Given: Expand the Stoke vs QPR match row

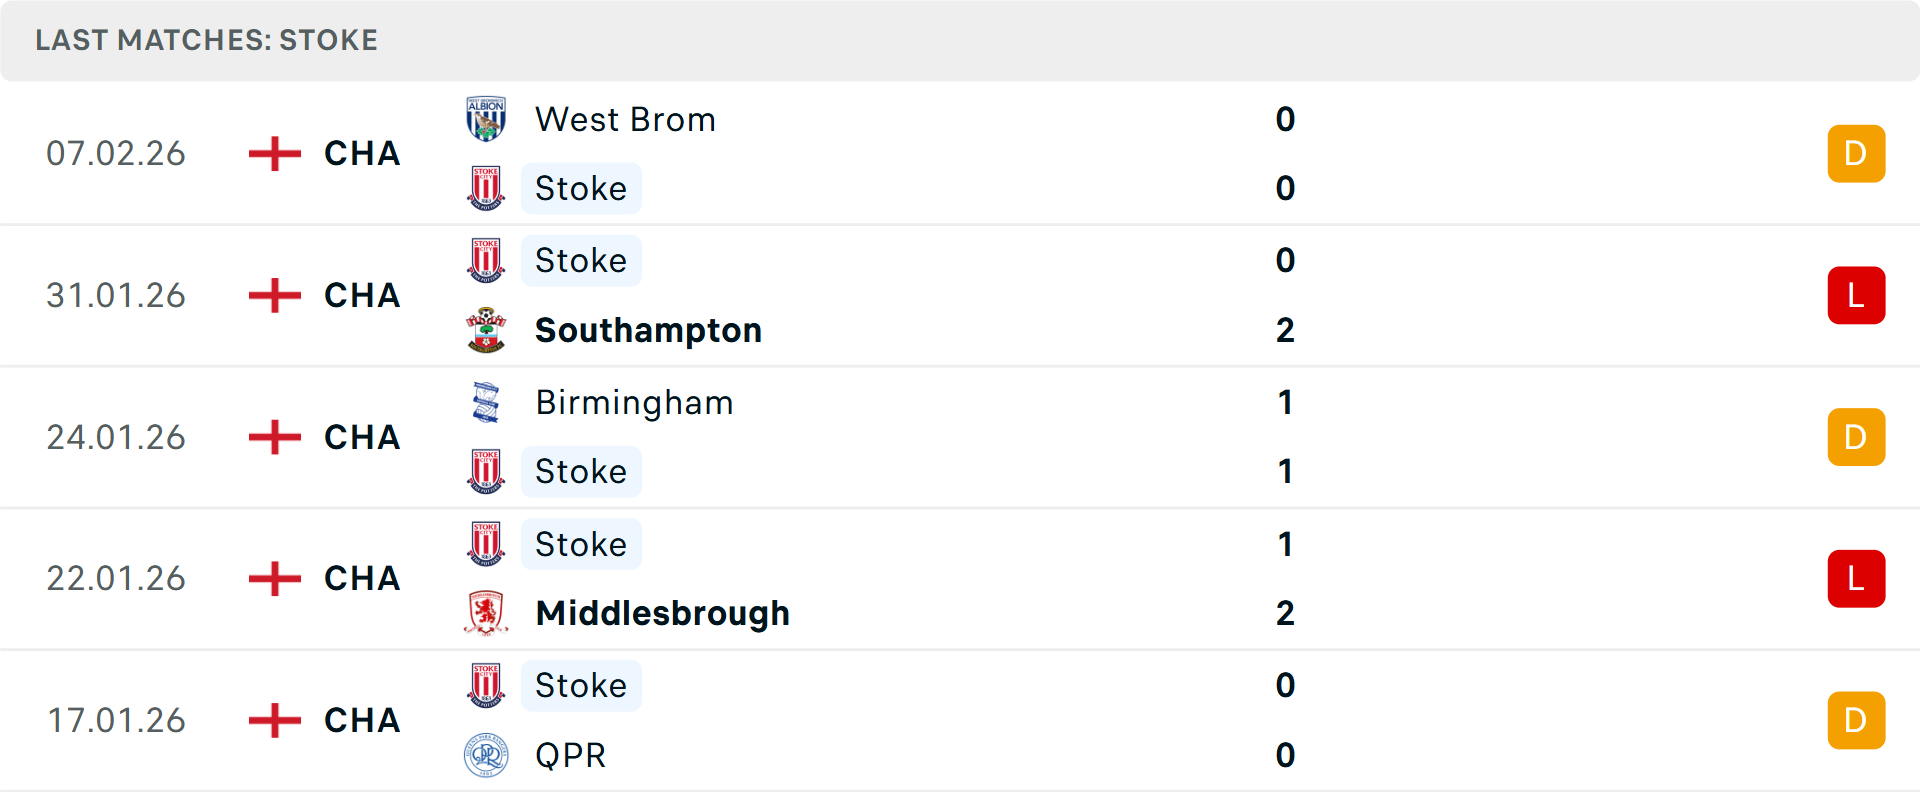Looking at the screenshot, I should click(960, 720).
